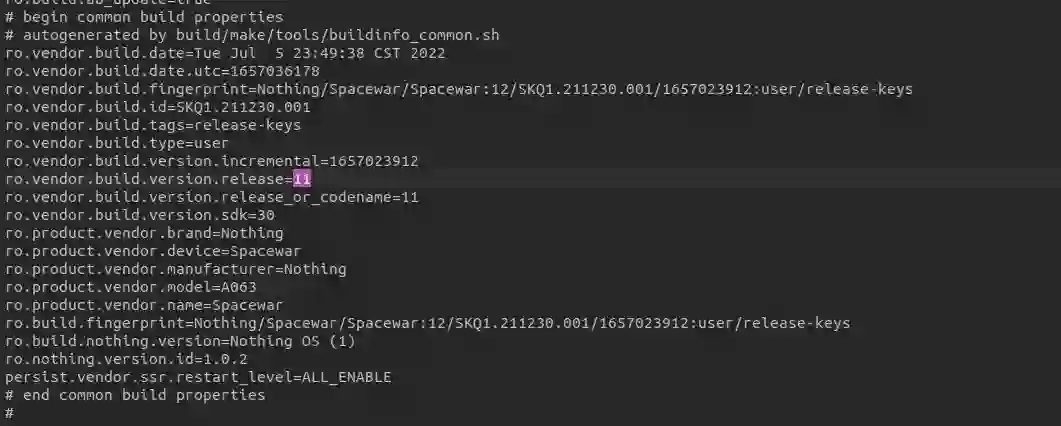Place cursor on ro.vendor.build.tags=release-keys line
The height and width of the screenshot is (426, 1061).
tap(152, 125)
